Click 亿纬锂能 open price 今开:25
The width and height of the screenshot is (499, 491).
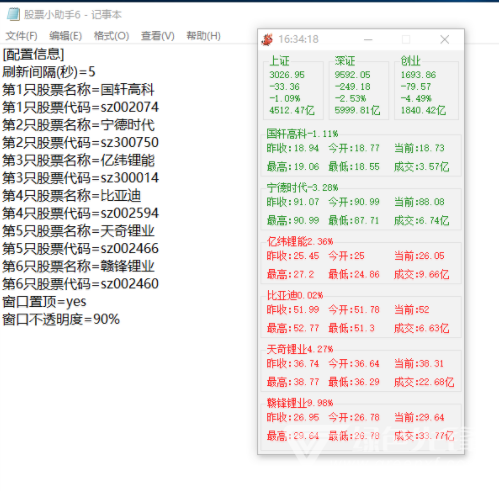click(346, 256)
